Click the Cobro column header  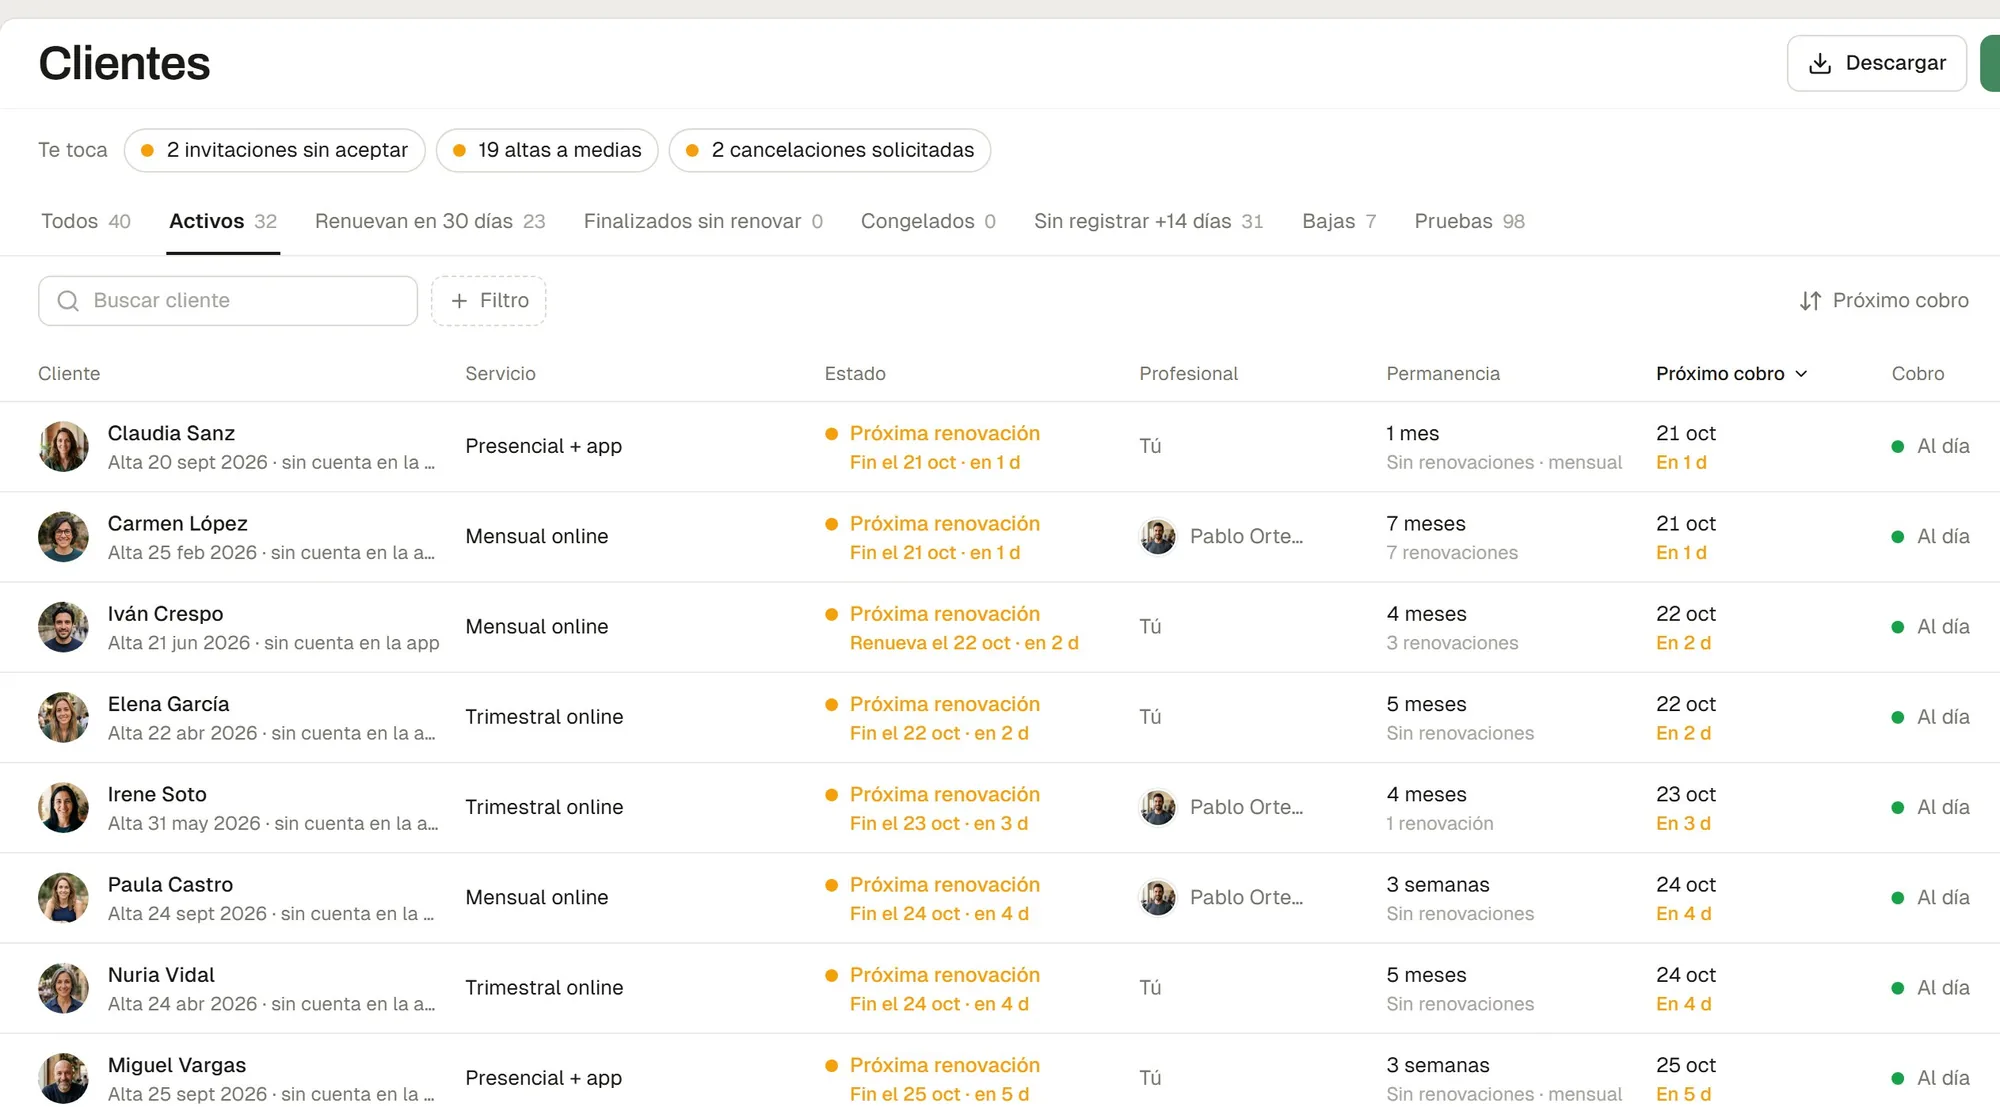[x=1918, y=374]
